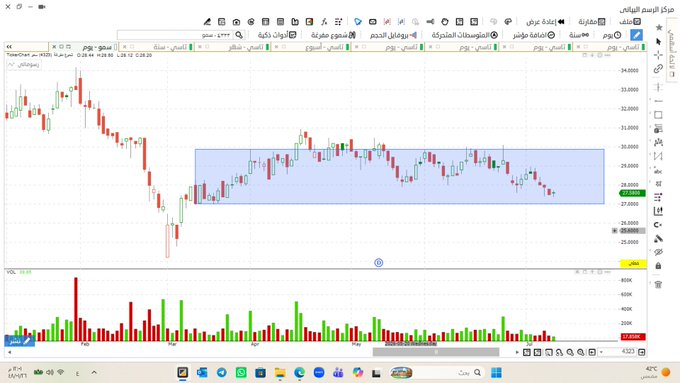The width and height of the screenshot is (680, 383).
Task: Click the green 27.5800 price label
Action: point(633,193)
